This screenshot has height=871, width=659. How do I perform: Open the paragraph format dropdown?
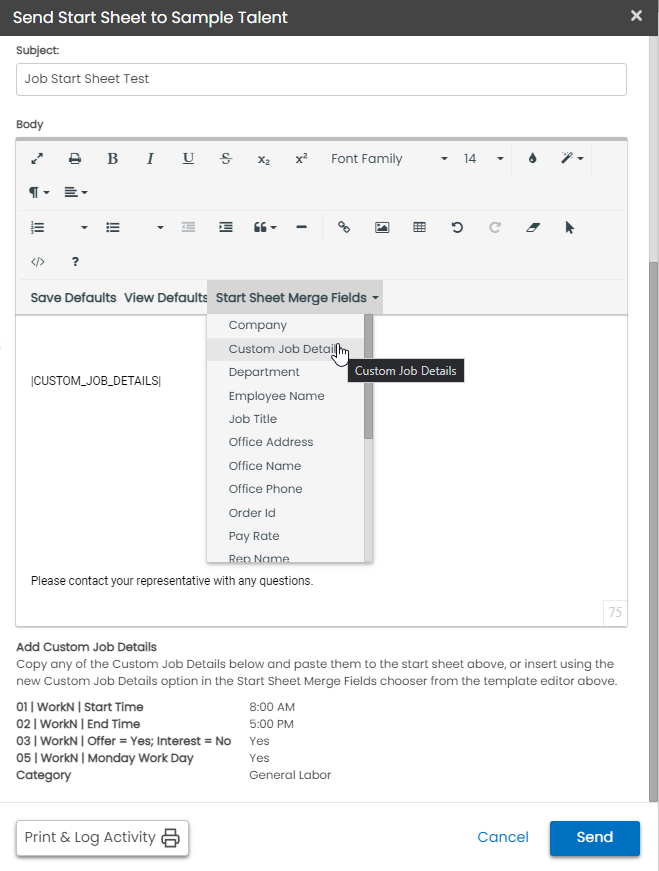click(39, 193)
